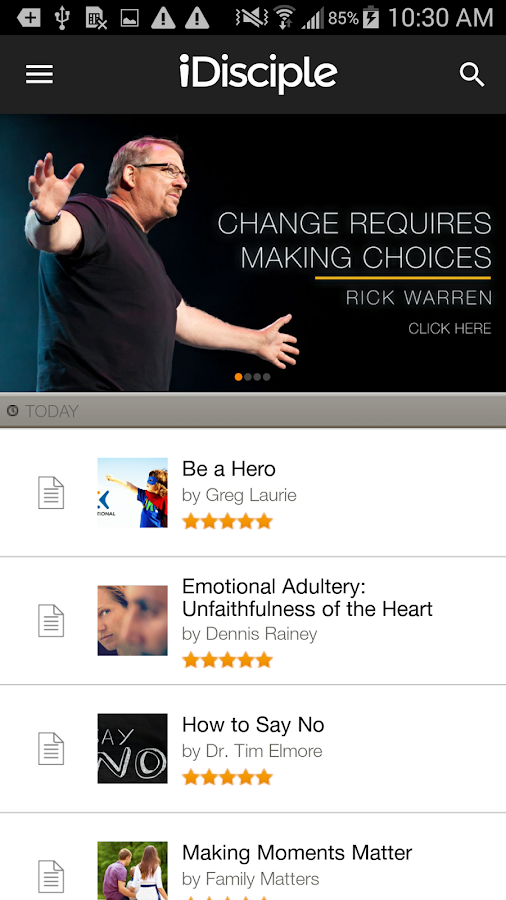506x900 pixels.
Task: Open the hamburger navigation menu
Action: pos(39,75)
